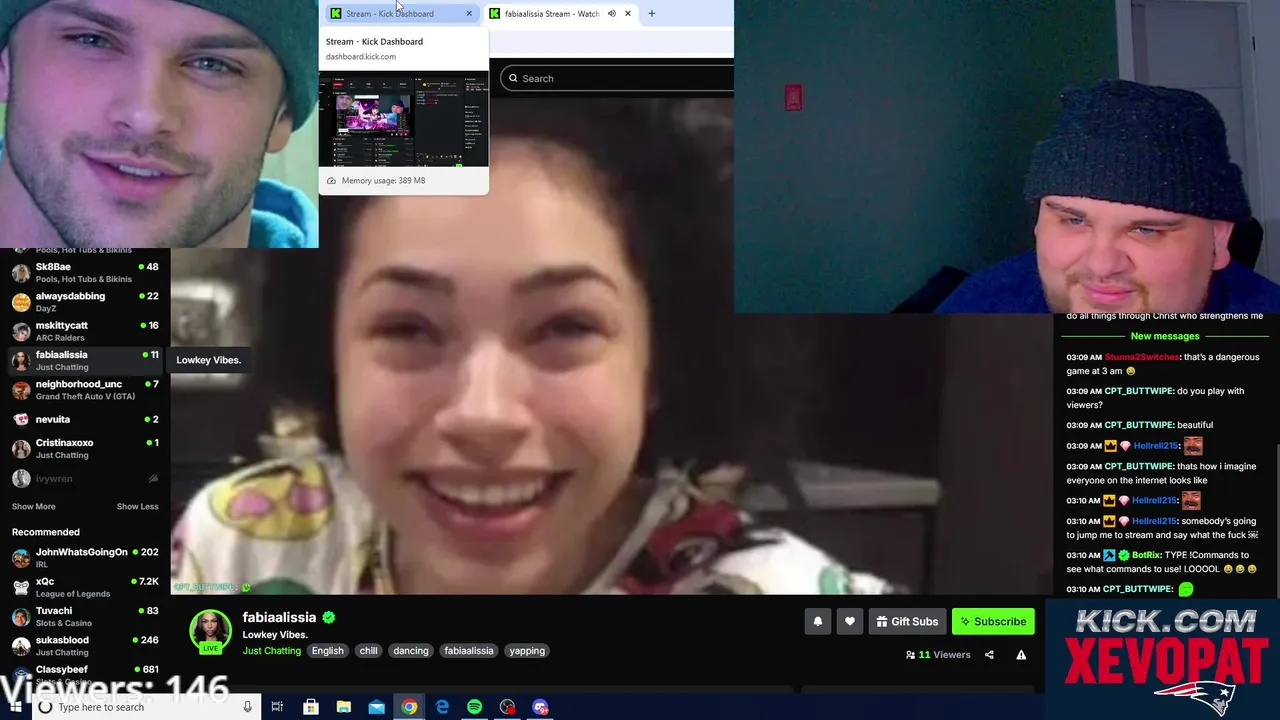Click Sk8Bae's avatar in the sidebar
Image resolution: width=1280 pixels, height=720 pixels.
point(20,273)
